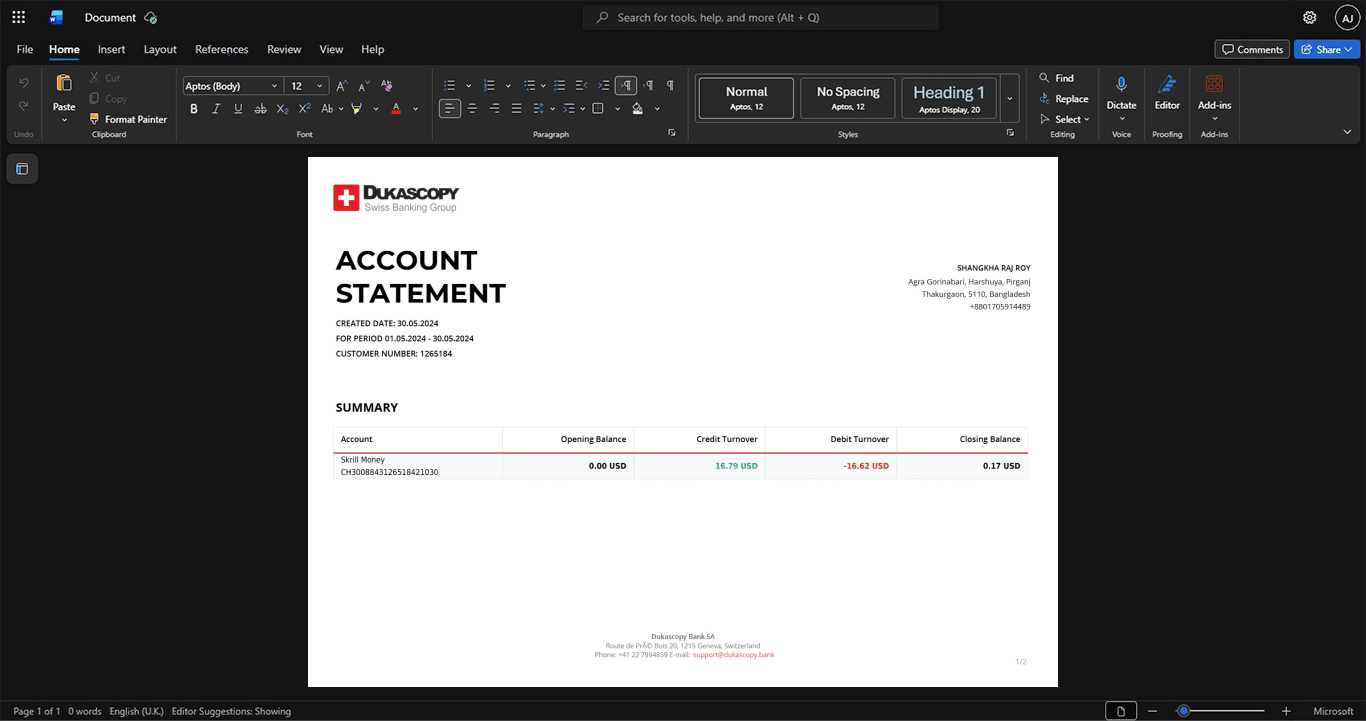Switch to the View tab
Image resolution: width=1366 pixels, height=721 pixels.
[331, 49]
